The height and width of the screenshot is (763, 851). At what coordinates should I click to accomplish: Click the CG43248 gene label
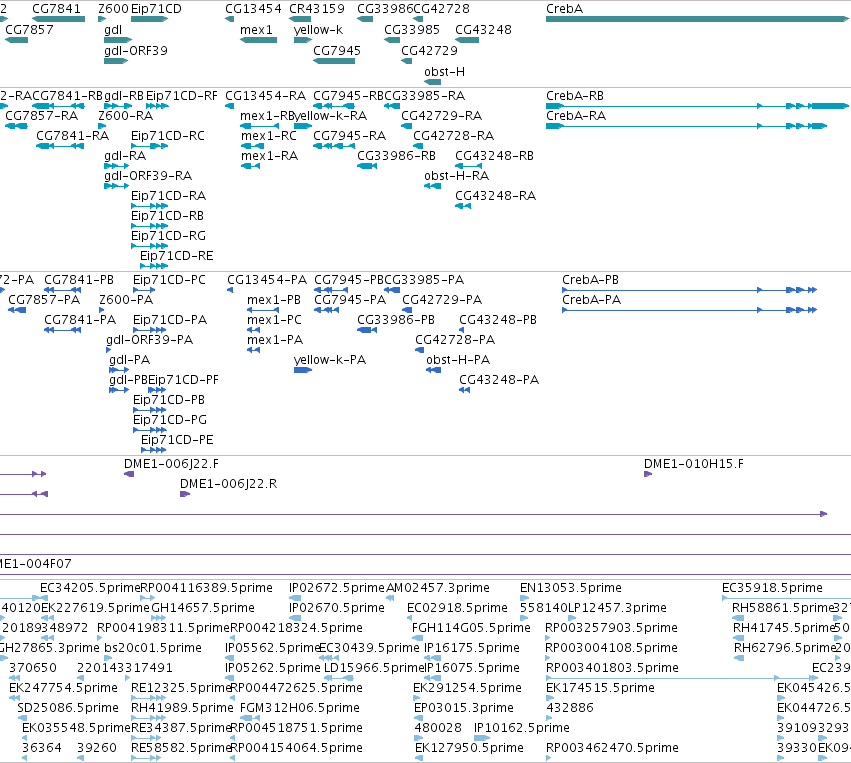pos(483,30)
